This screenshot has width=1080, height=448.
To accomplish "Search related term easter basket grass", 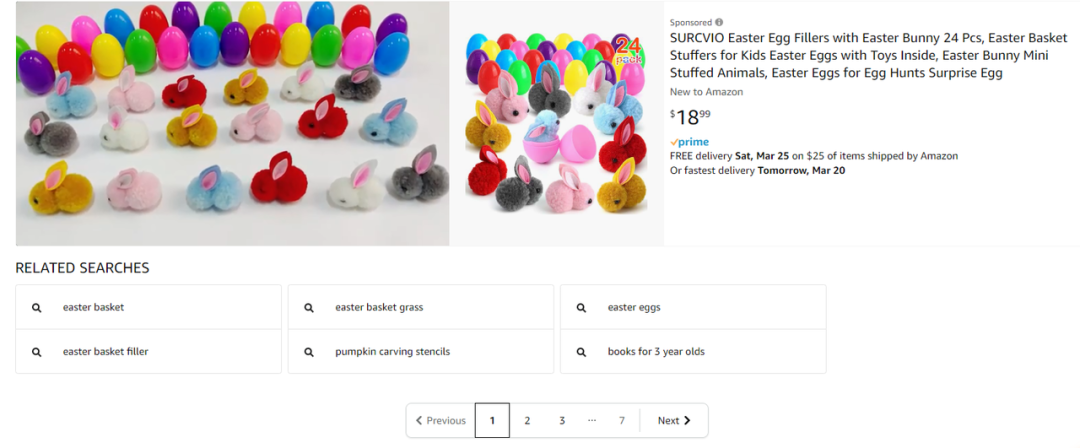I will pos(379,308).
